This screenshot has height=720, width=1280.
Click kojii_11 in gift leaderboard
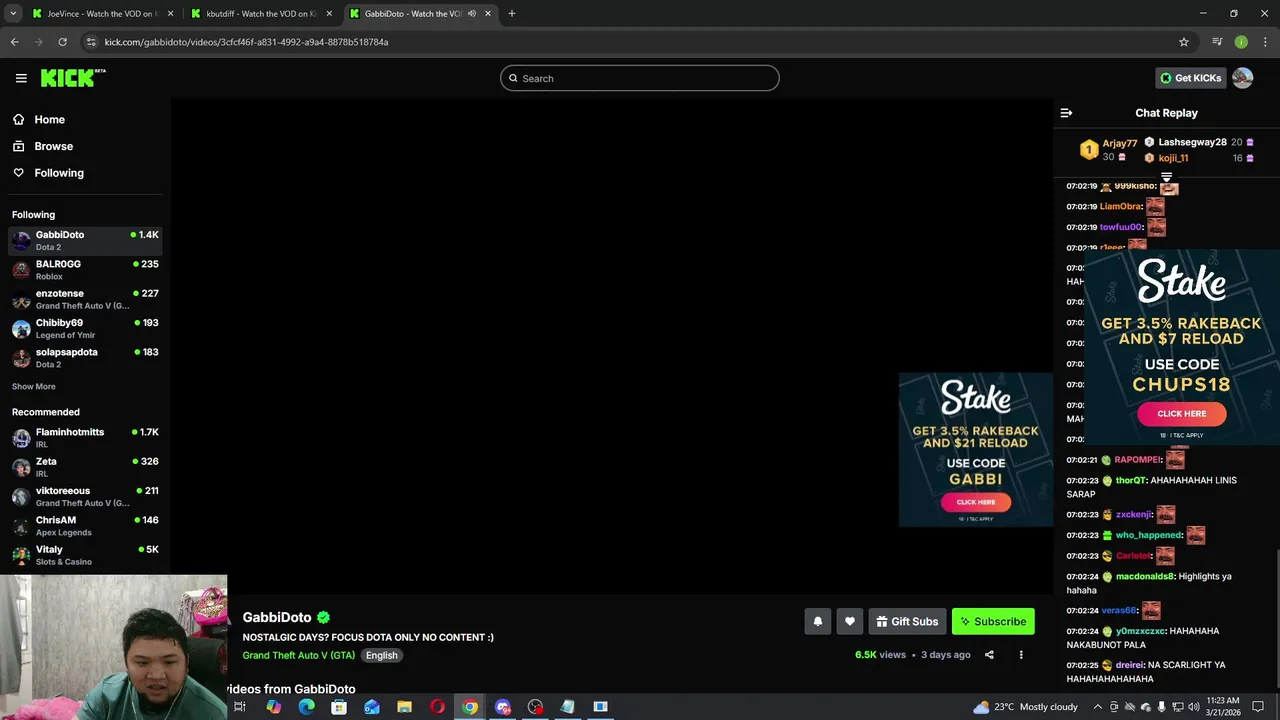tap(1173, 158)
